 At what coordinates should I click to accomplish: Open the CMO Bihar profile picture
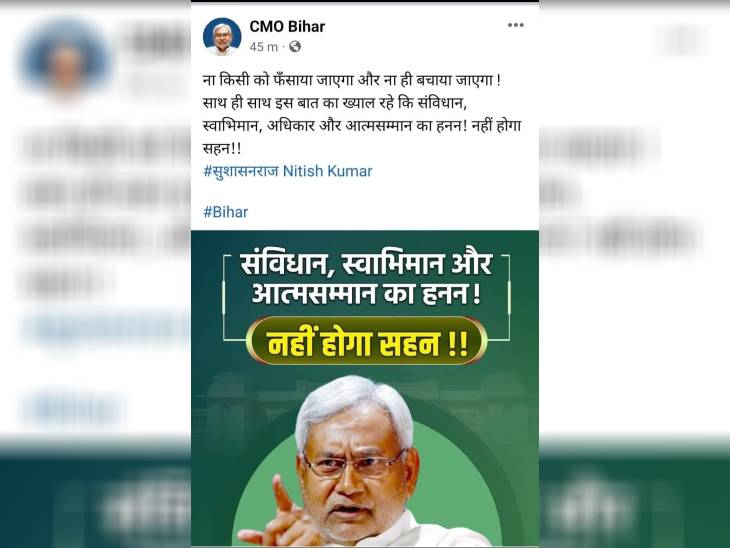point(222,36)
